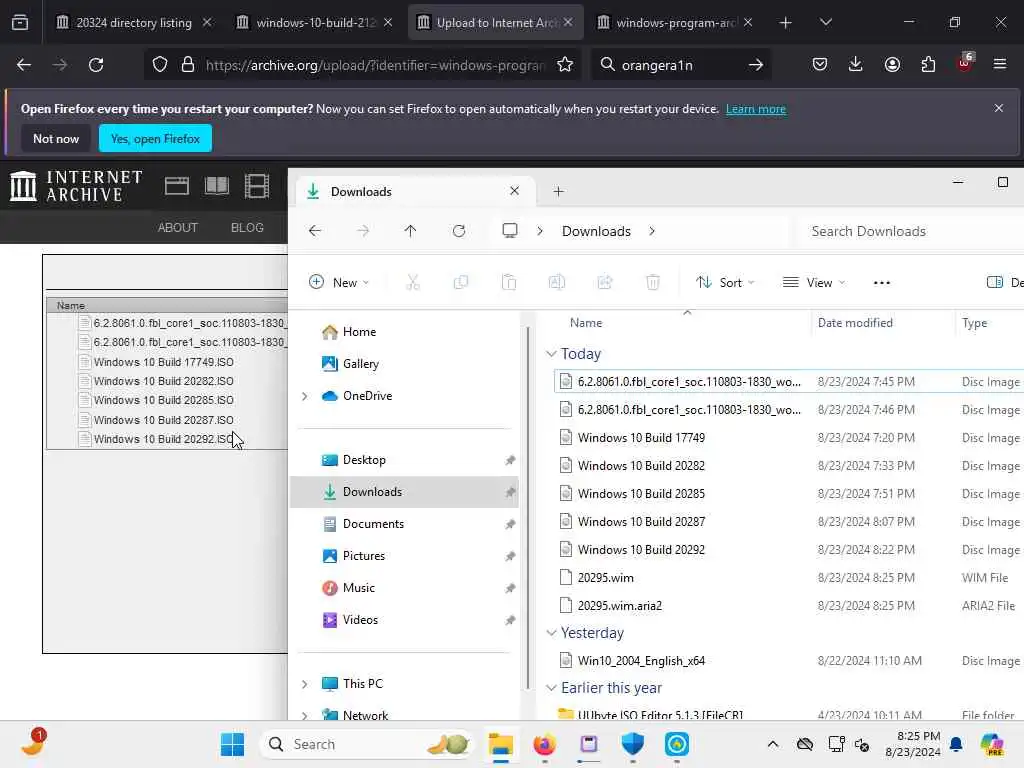Collapse the Yesterday group
Viewport: 1024px width, 768px height.
point(551,633)
